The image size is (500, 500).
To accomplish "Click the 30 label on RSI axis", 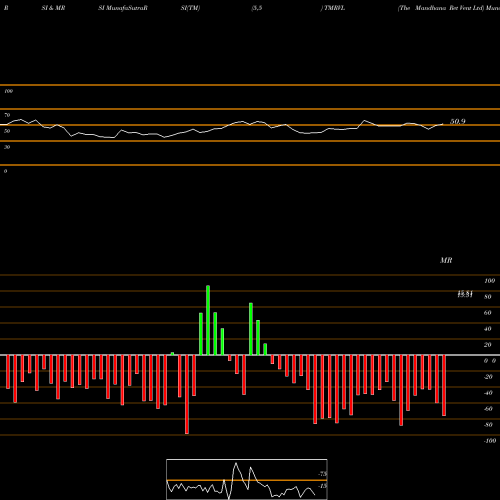I will pyautogui.click(x=7, y=147).
